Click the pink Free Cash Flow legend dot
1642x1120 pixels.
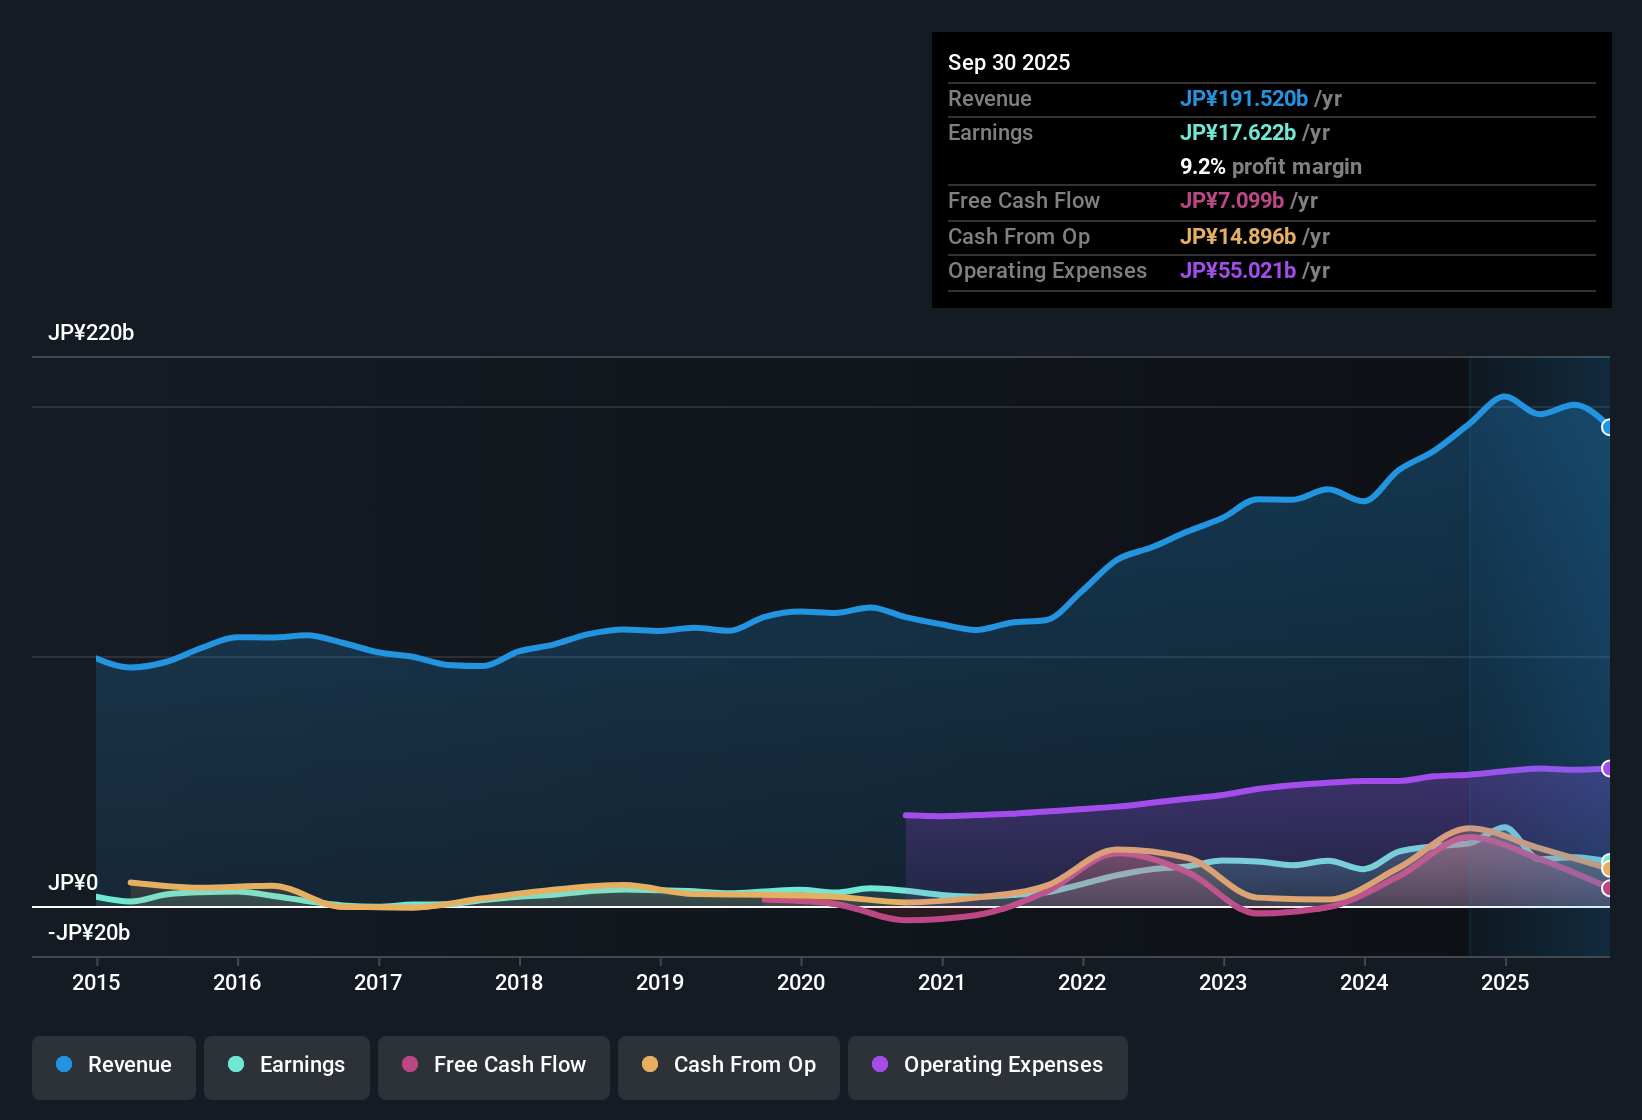409,1065
